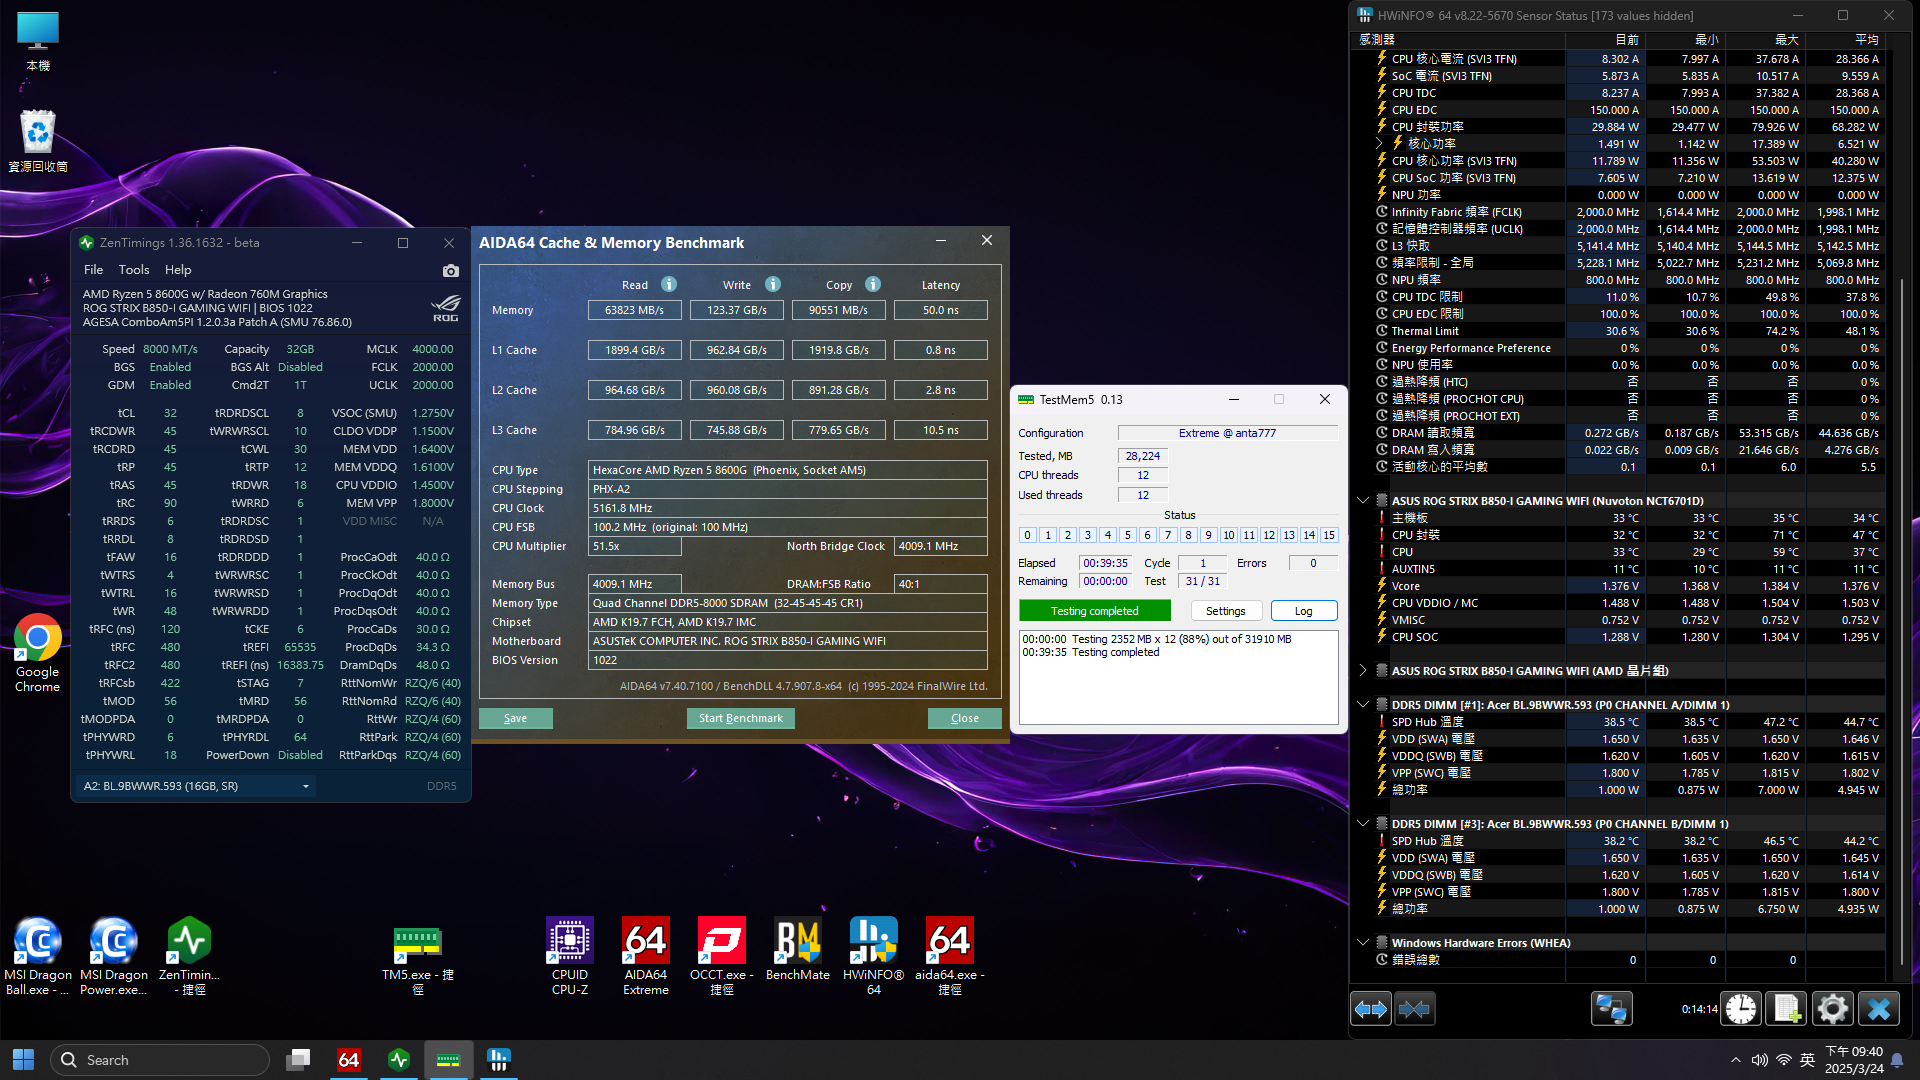Click HWiNFO collapse columns arrows button
Image resolution: width=1920 pixels, height=1080 pixels.
[x=1414, y=1009]
